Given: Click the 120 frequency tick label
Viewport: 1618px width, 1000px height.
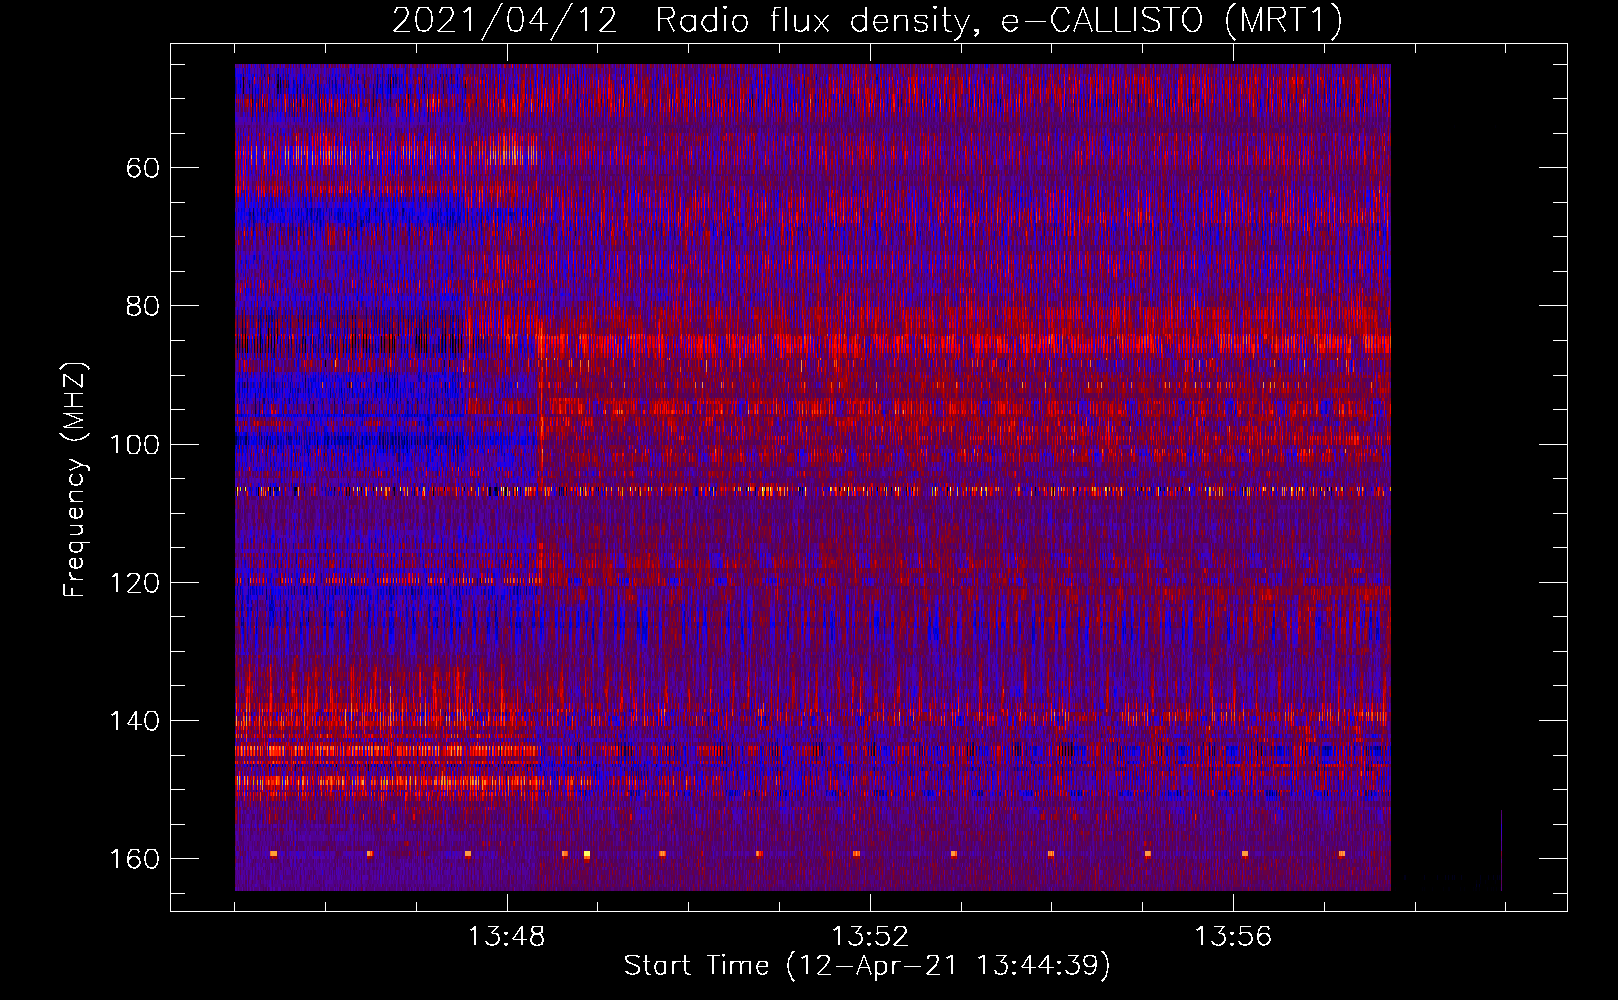Looking at the screenshot, I should point(135,583).
